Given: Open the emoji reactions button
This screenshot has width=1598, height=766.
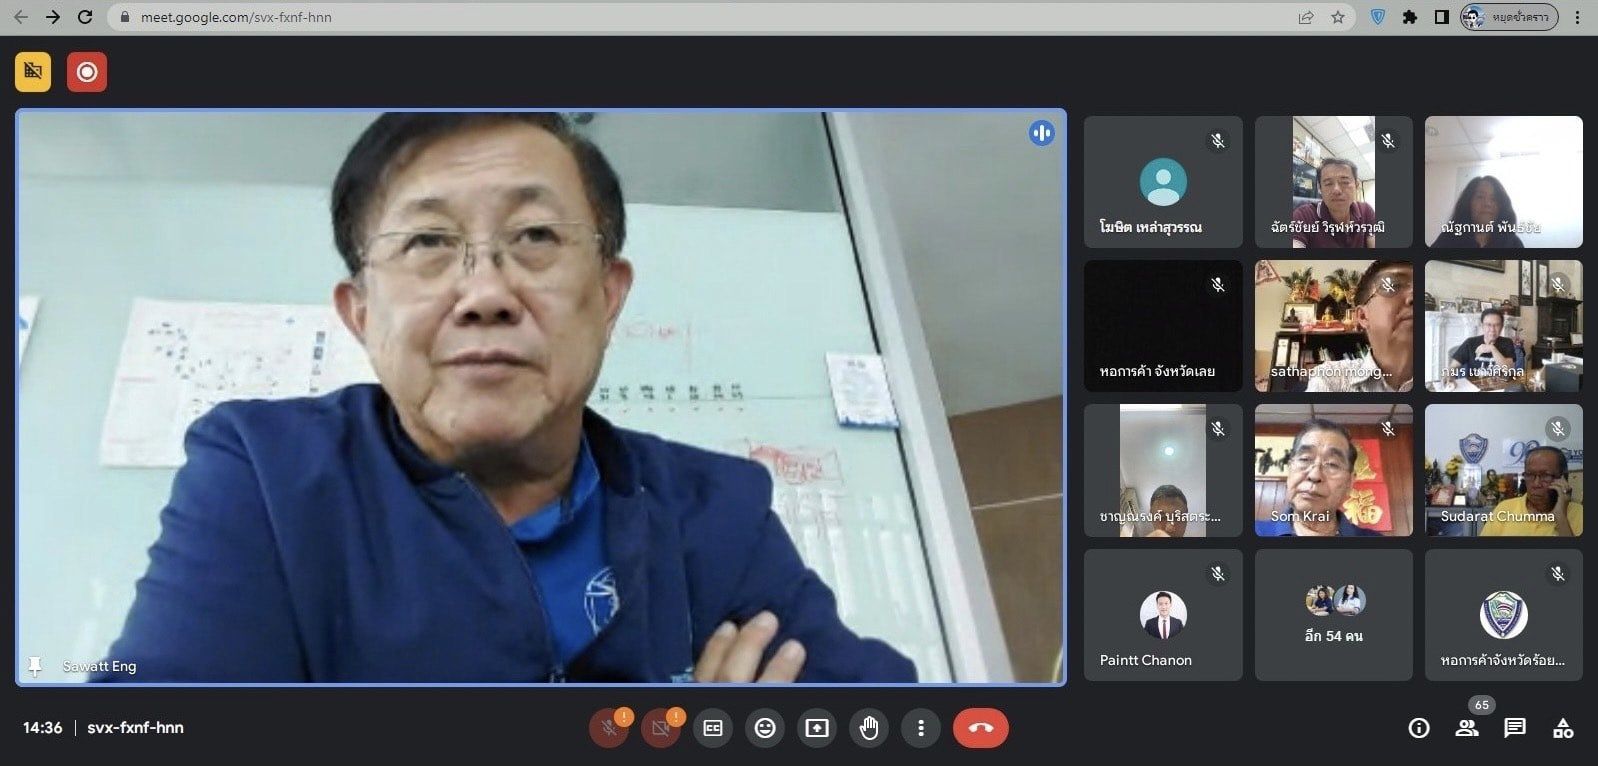Looking at the screenshot, I should tap(765, 728).
